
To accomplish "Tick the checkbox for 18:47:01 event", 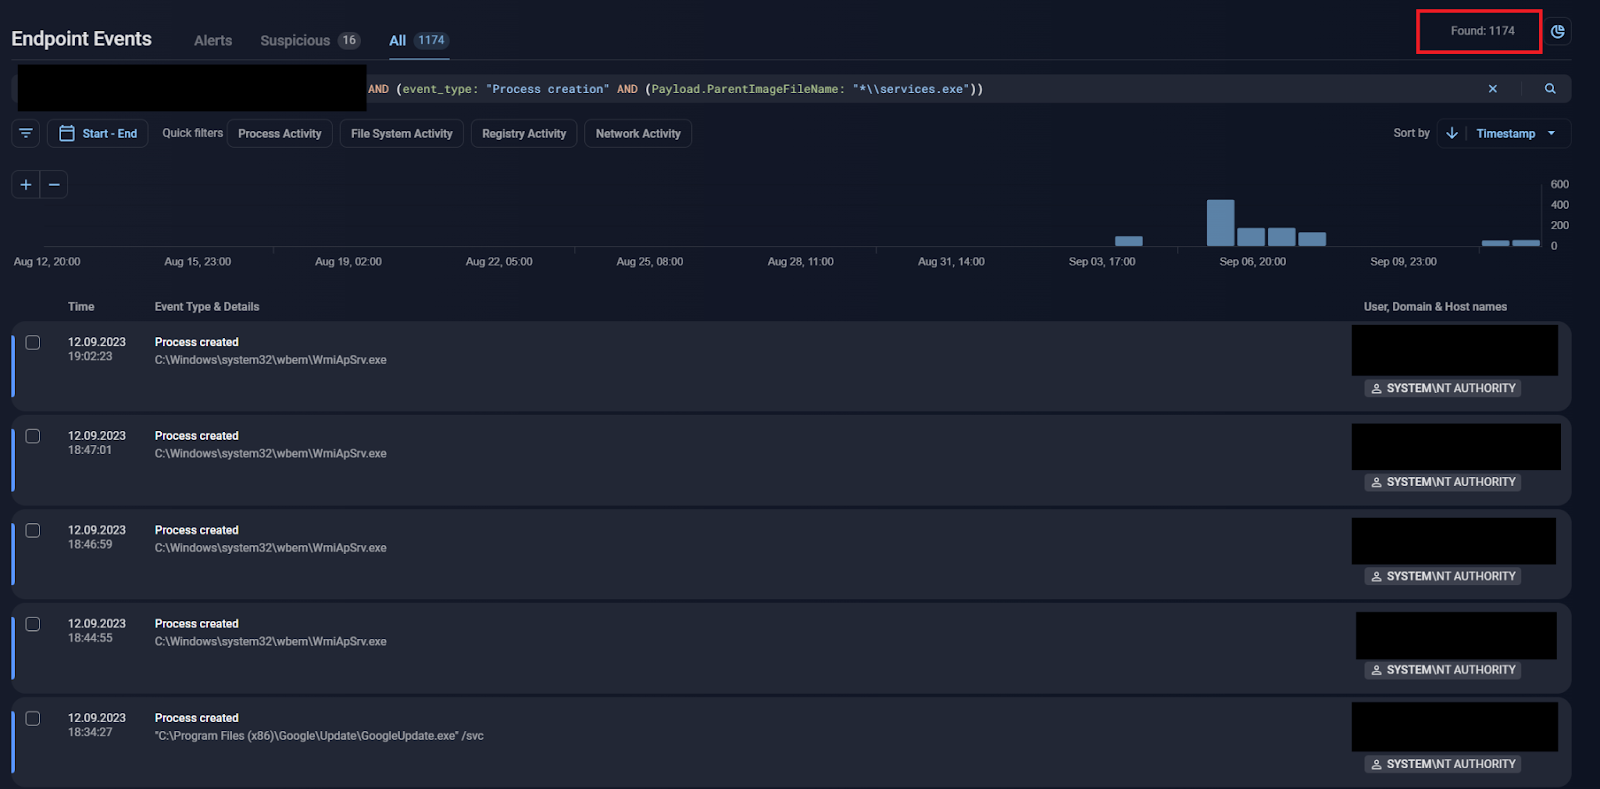I will point(33,437).
